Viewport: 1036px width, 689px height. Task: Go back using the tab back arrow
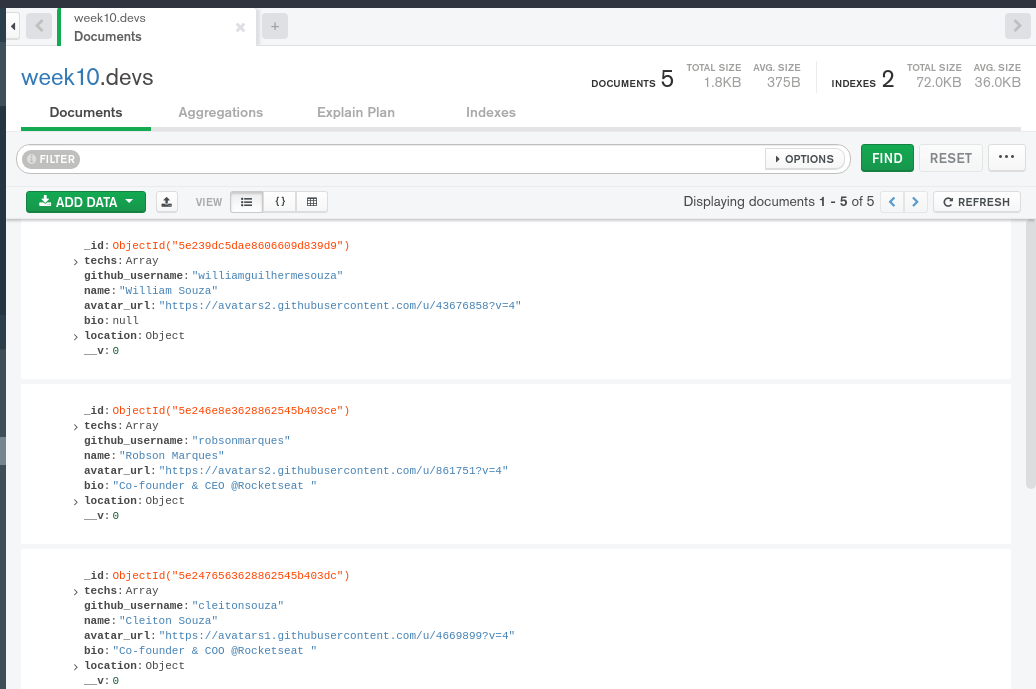tap(39, 26)
